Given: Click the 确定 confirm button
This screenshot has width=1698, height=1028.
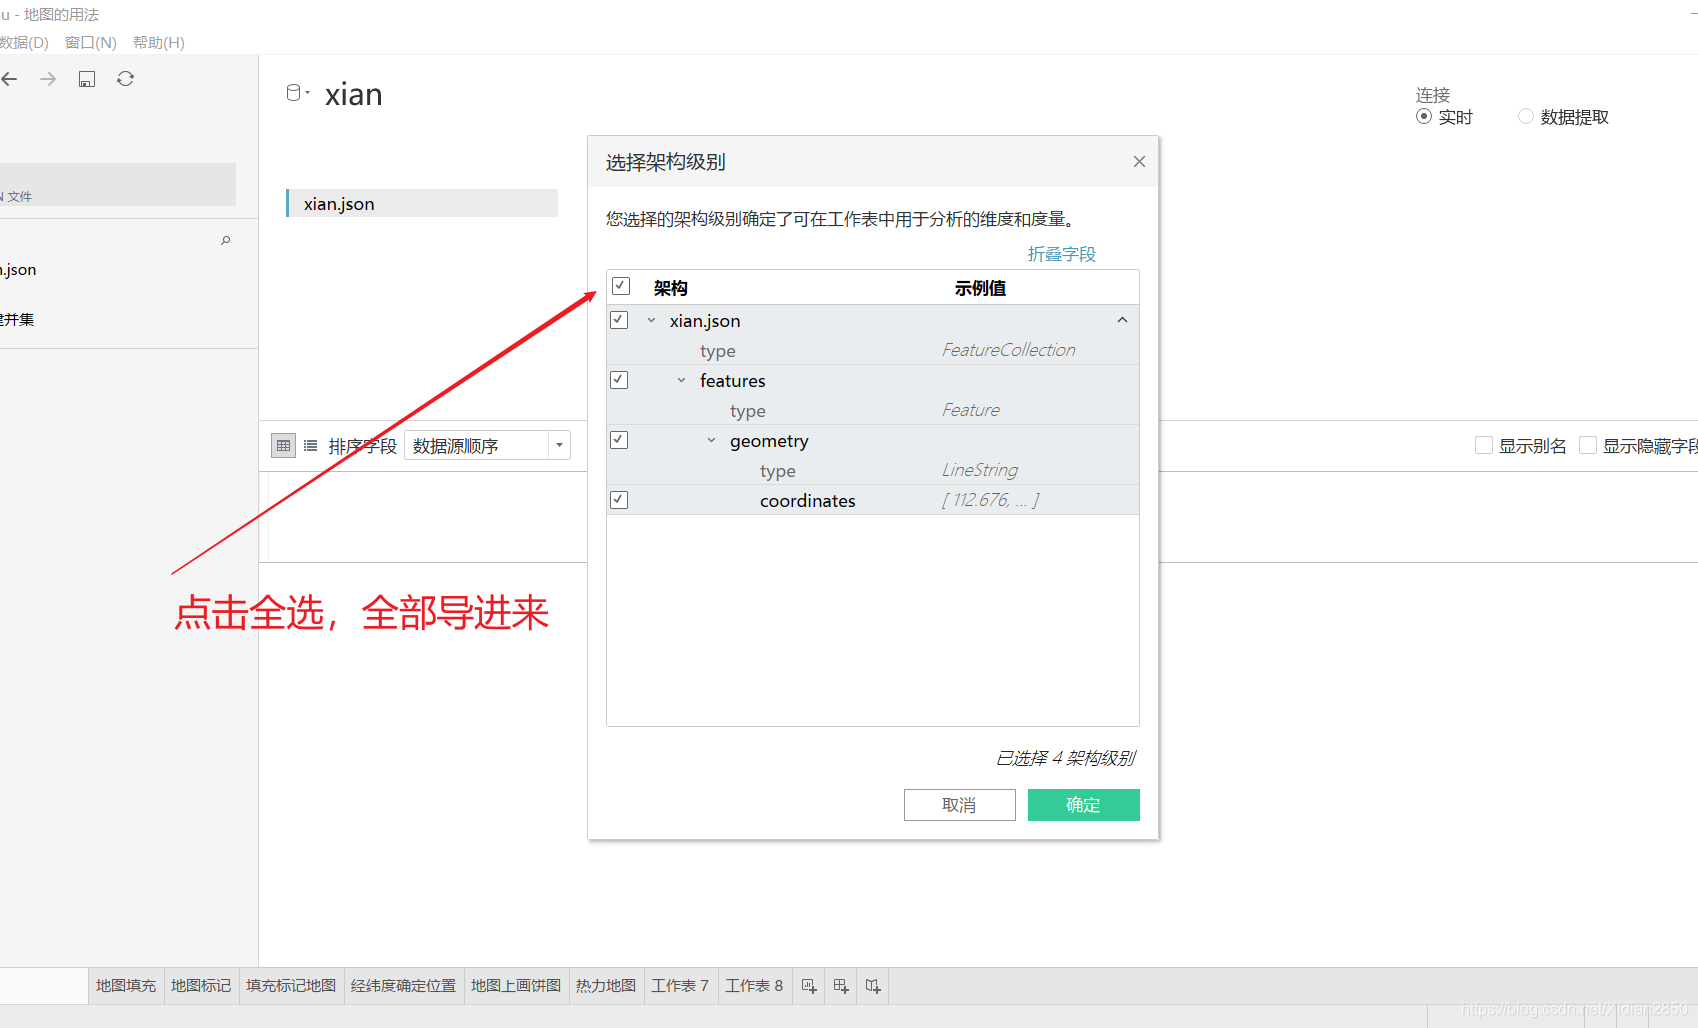Looking at the screenshot, I should click(1084, 805).
